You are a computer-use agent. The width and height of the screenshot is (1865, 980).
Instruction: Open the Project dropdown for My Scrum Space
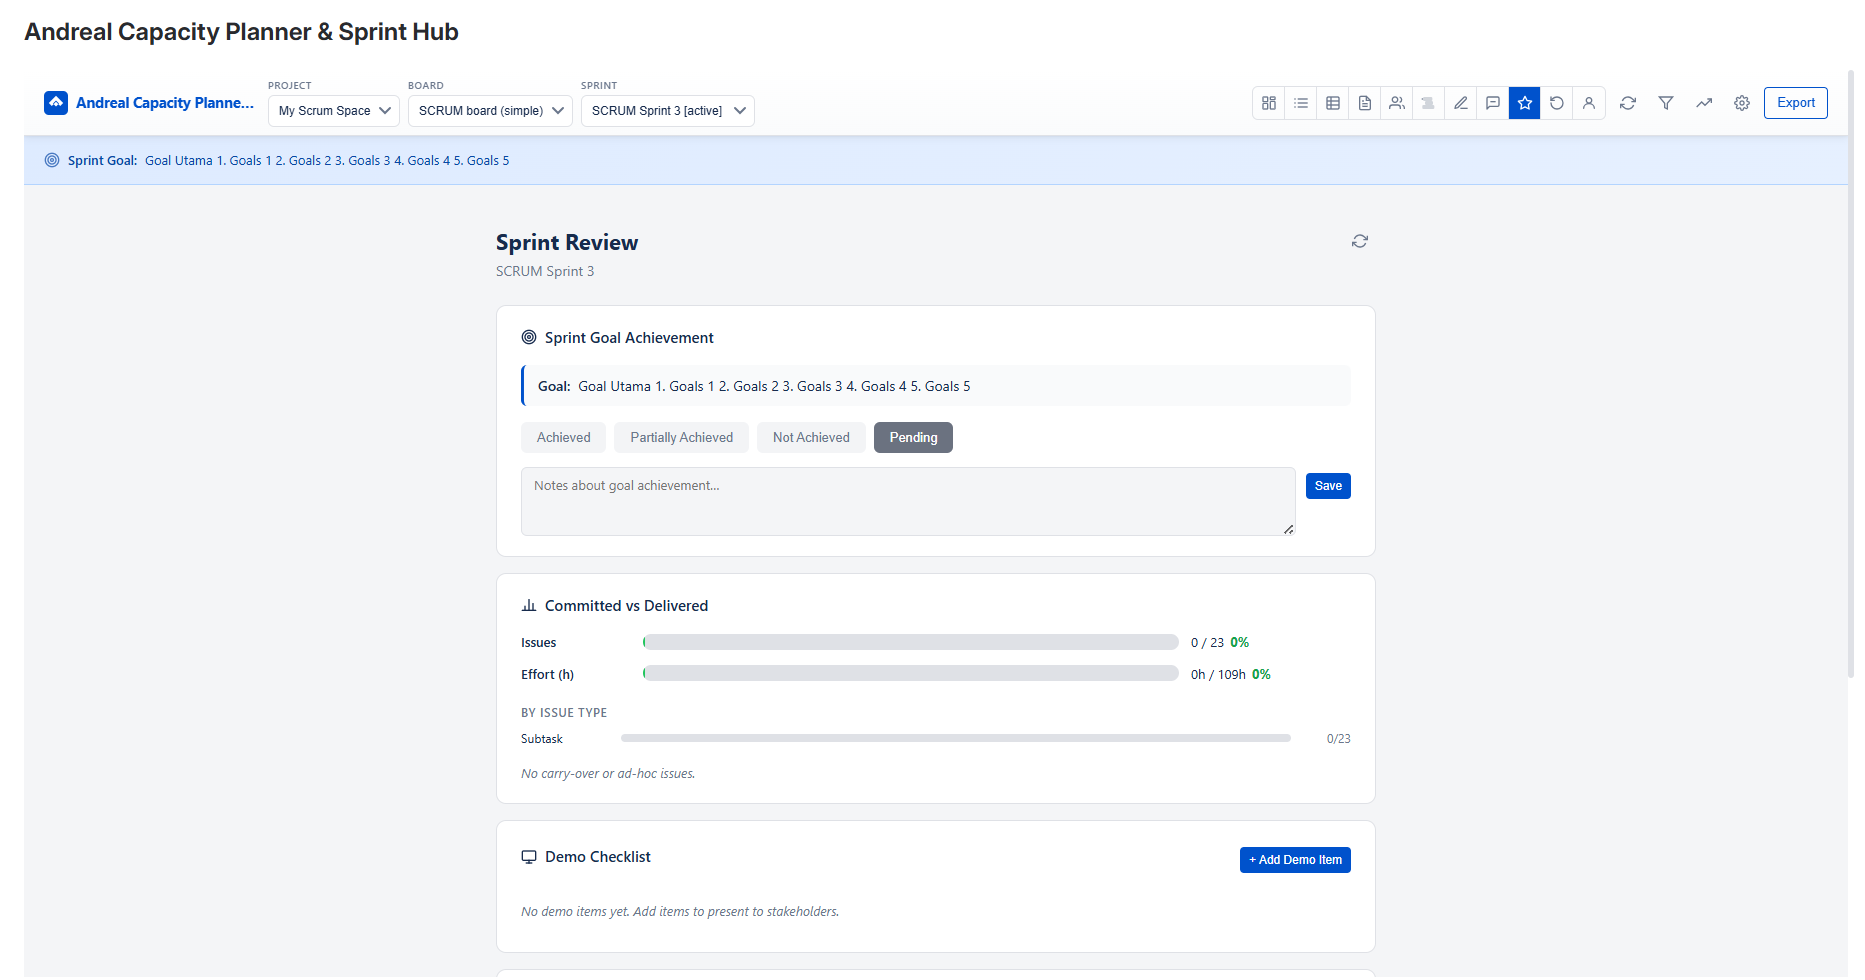[x=333, y=111]
